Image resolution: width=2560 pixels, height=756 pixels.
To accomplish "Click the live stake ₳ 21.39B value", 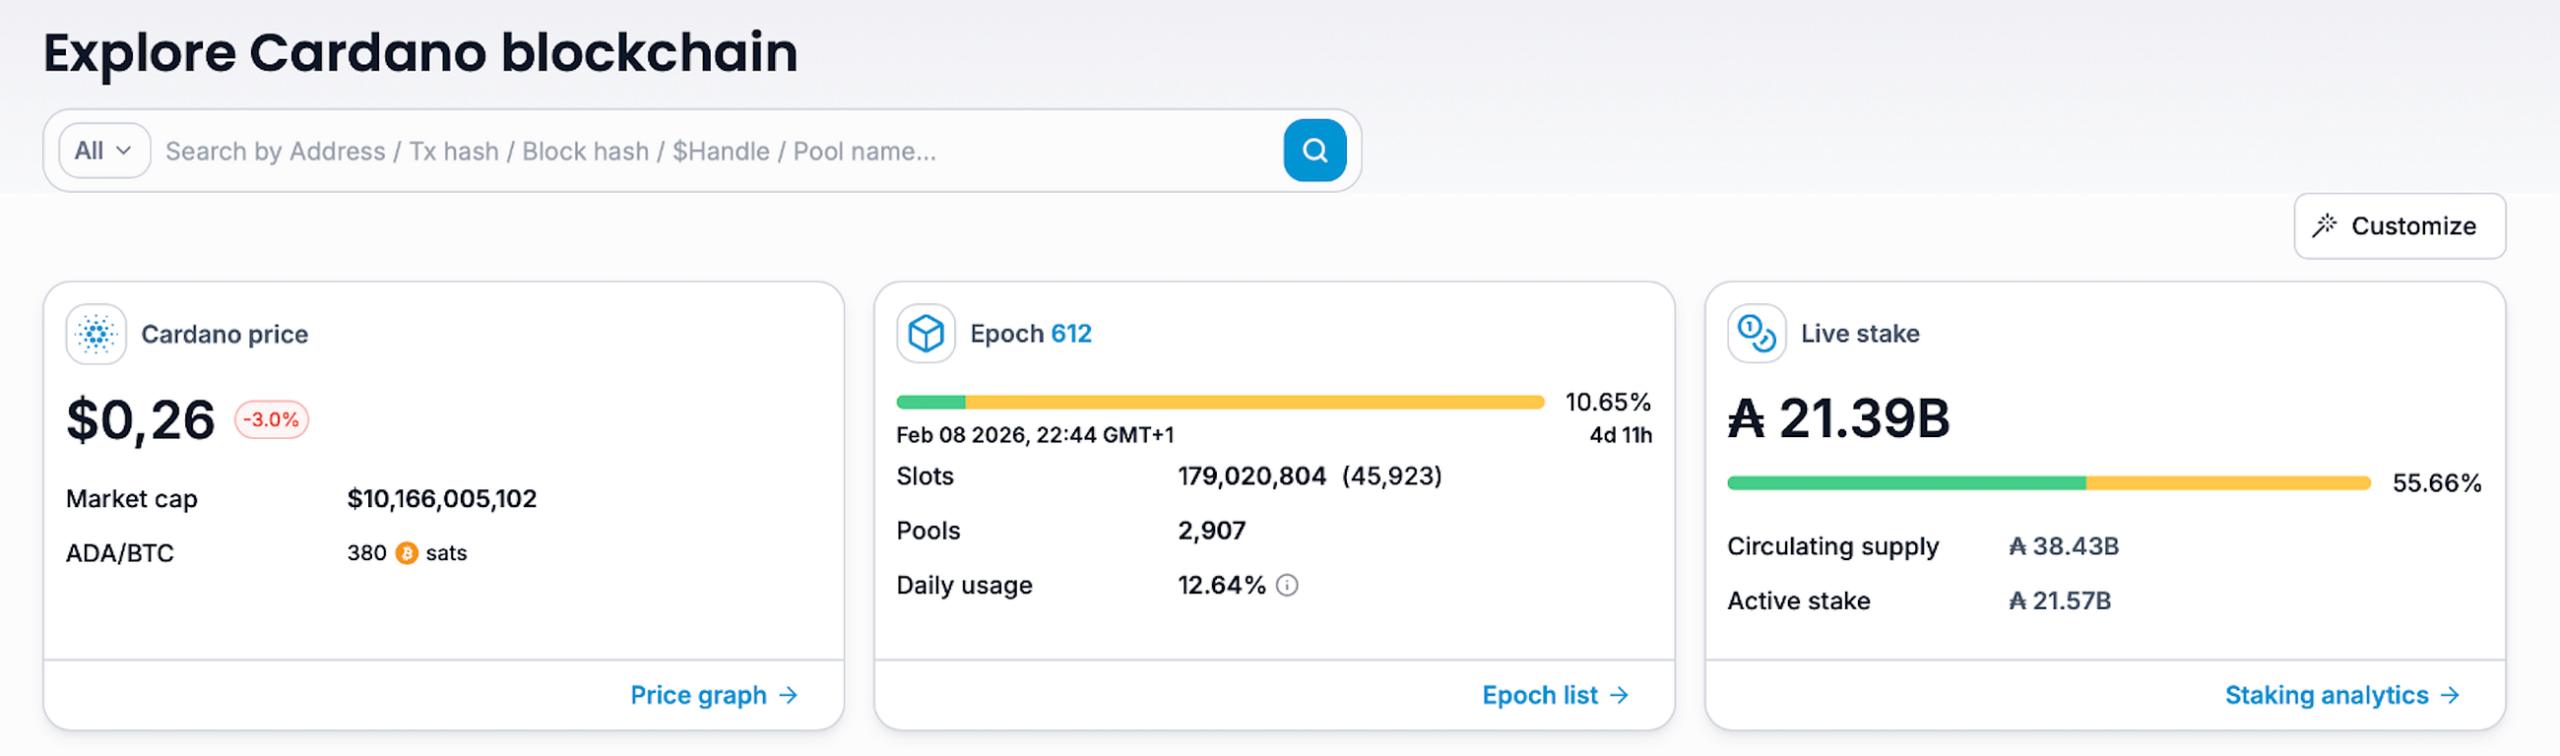I will pyautogui.click(x=1839, y=418).
